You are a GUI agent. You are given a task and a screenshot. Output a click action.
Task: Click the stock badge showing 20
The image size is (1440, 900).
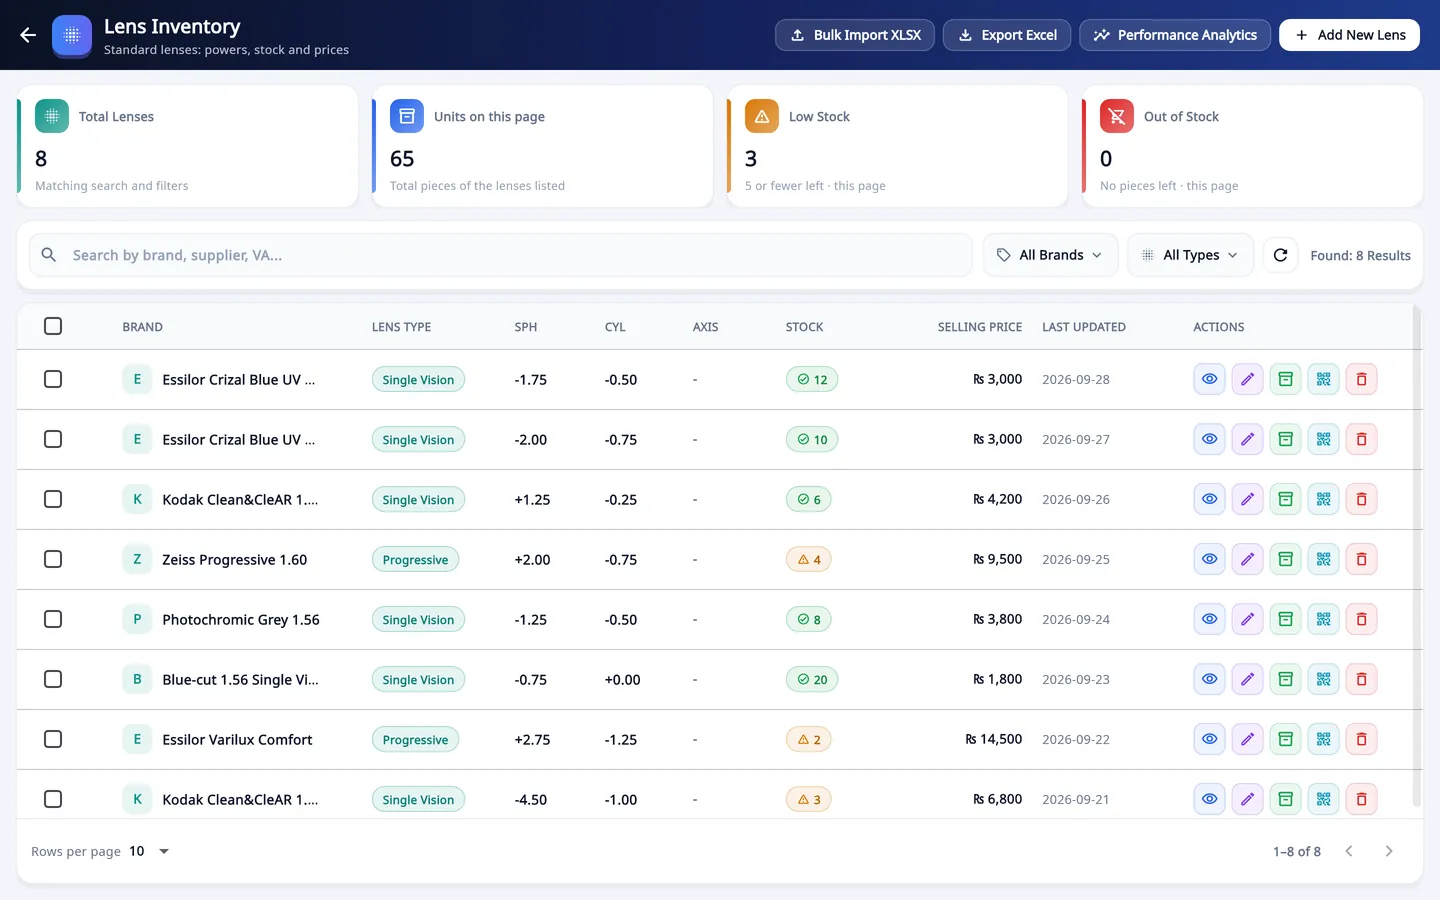pyautogui.click(x=812, y=679)
